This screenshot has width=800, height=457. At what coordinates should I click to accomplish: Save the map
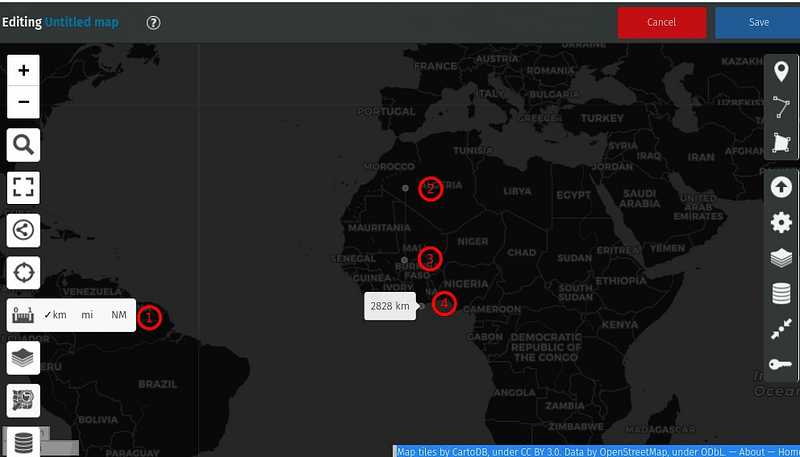(758, 22)
